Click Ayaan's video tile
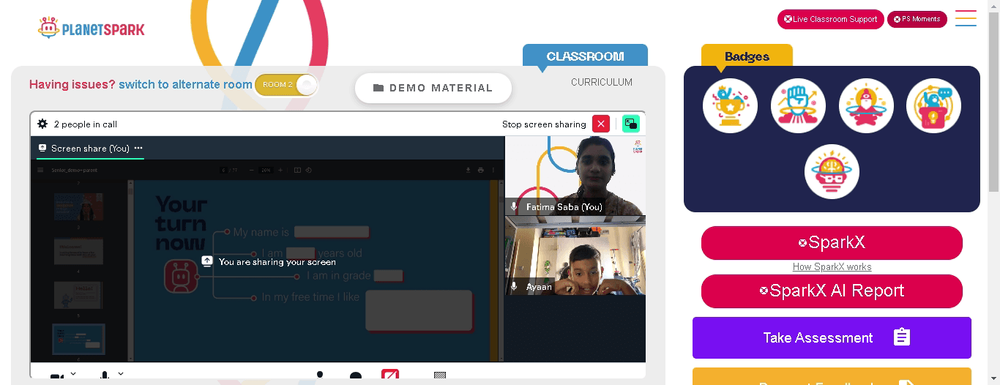Viewport: 1000px width, 385px height. (x=575, y=256)
